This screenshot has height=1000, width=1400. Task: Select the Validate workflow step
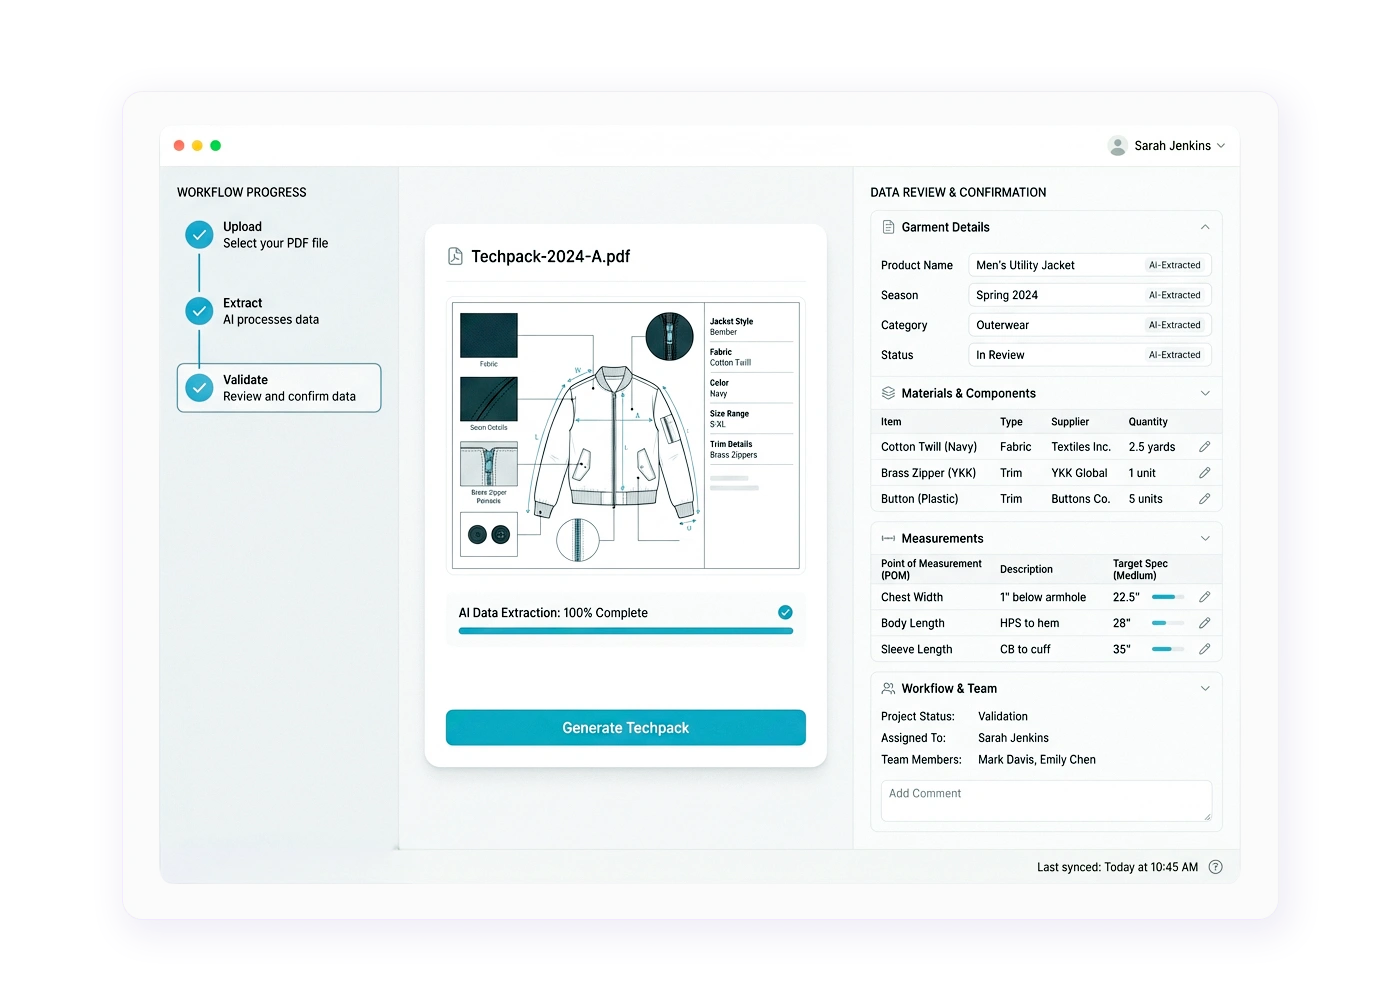point(278,388)
